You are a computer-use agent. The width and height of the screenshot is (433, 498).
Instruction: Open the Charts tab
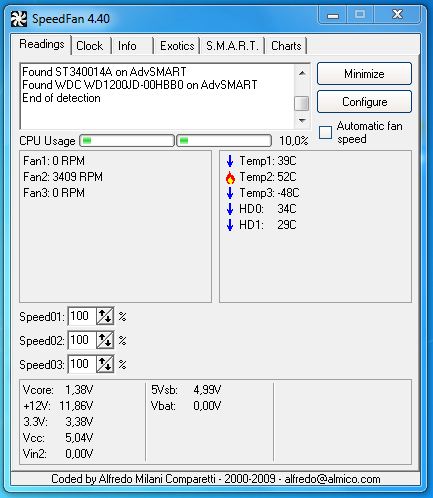point(286,46)
